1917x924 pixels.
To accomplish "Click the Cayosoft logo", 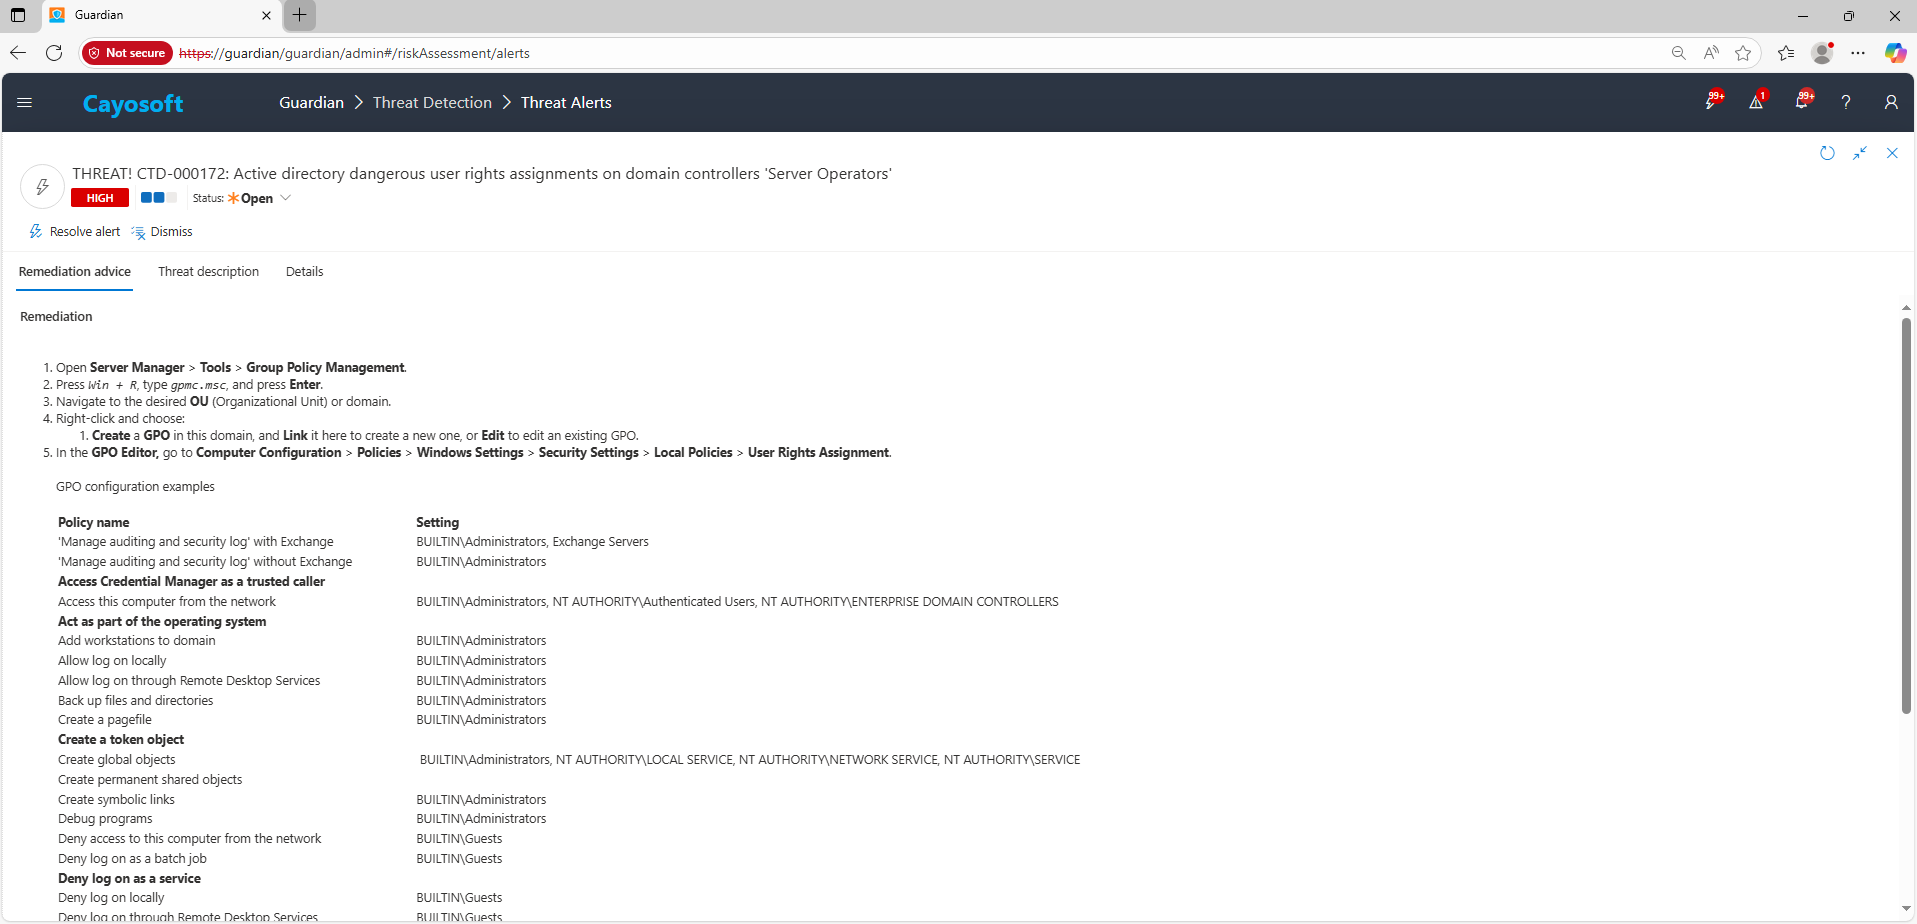I will 133,104.
